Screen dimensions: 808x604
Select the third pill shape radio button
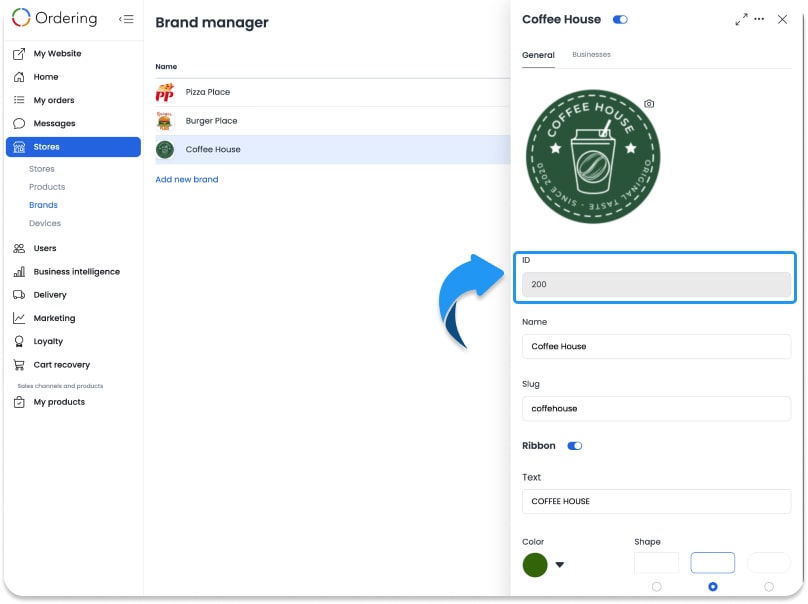tap(769, 587)
